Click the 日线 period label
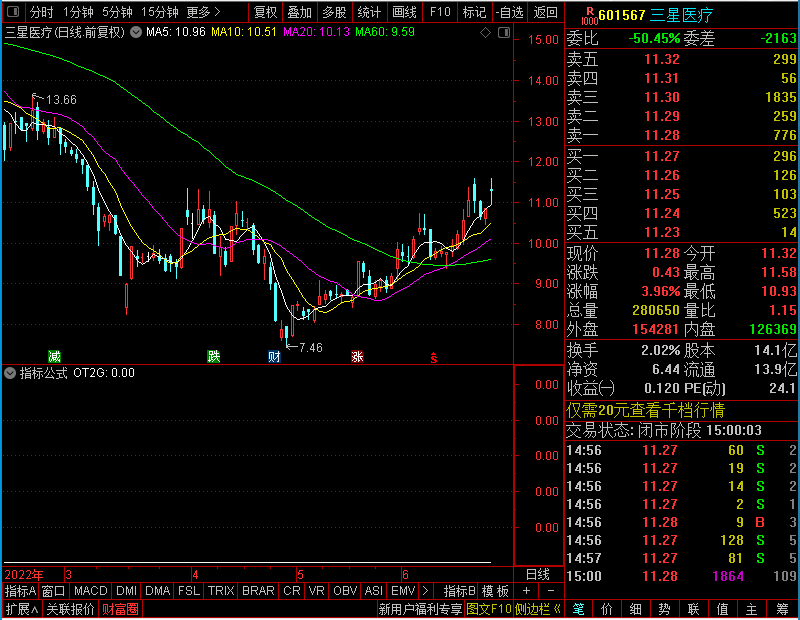Viewport: 800px width, 620px height. [x=538, y=575]
